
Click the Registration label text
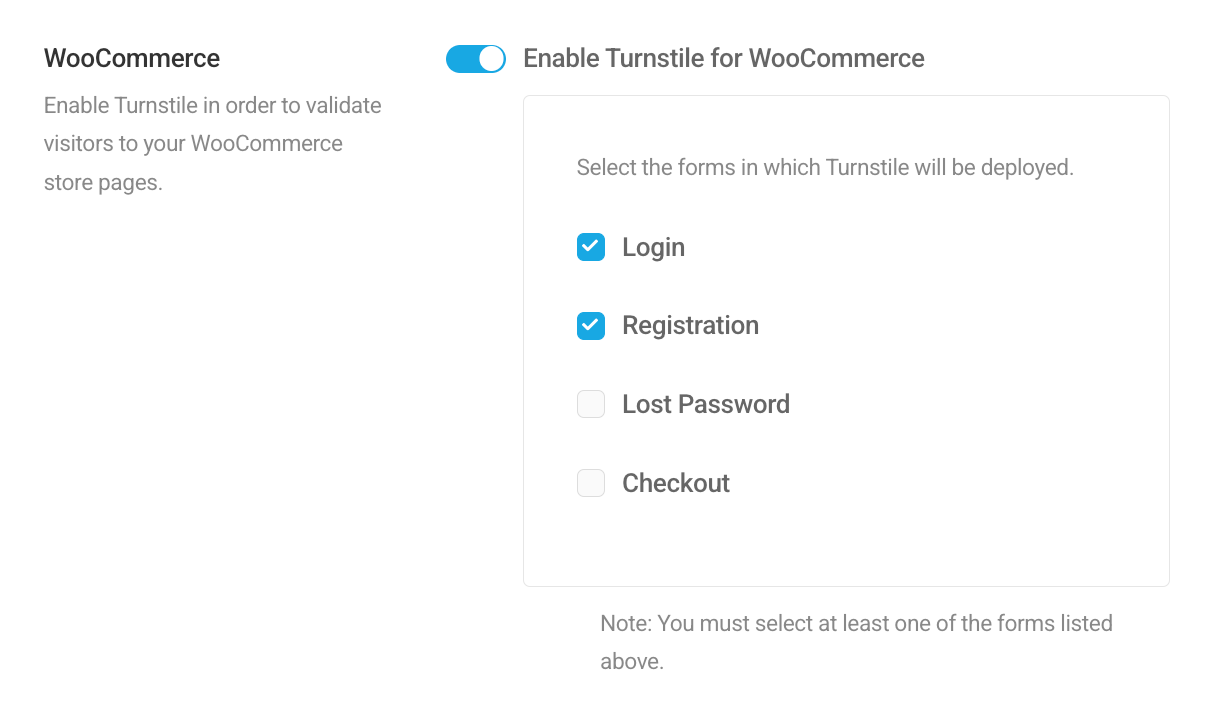690,325
